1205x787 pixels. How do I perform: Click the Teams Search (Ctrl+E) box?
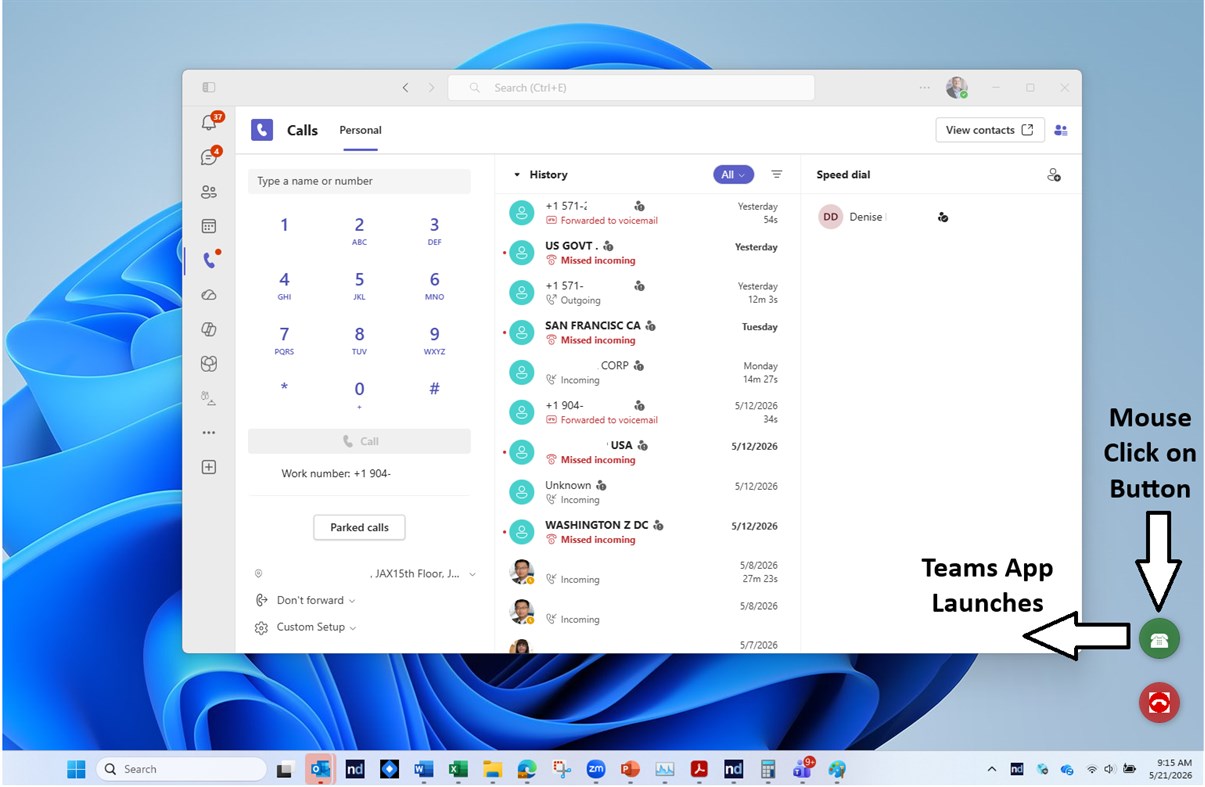(x=631, y=88)
